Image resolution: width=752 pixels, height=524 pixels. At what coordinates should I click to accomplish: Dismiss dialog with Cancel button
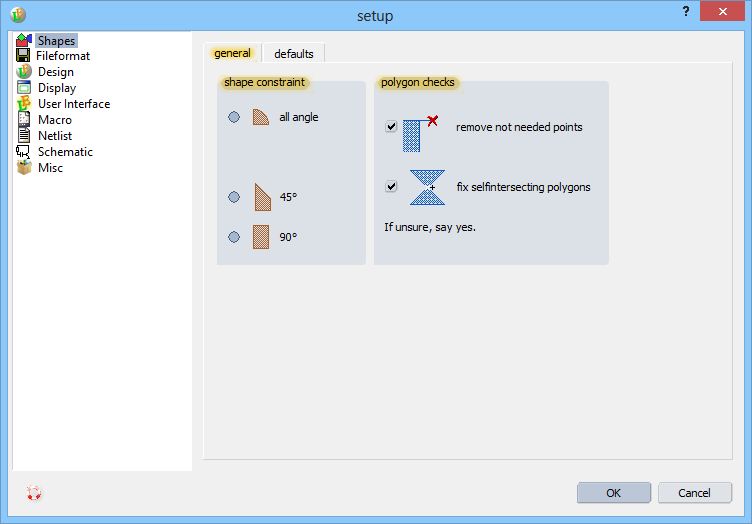pos(694,493)
